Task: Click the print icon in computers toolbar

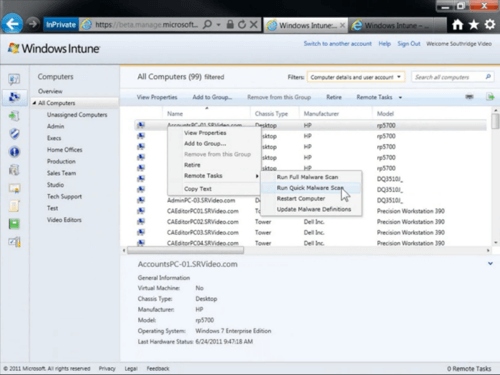Action: coord(469,97)
